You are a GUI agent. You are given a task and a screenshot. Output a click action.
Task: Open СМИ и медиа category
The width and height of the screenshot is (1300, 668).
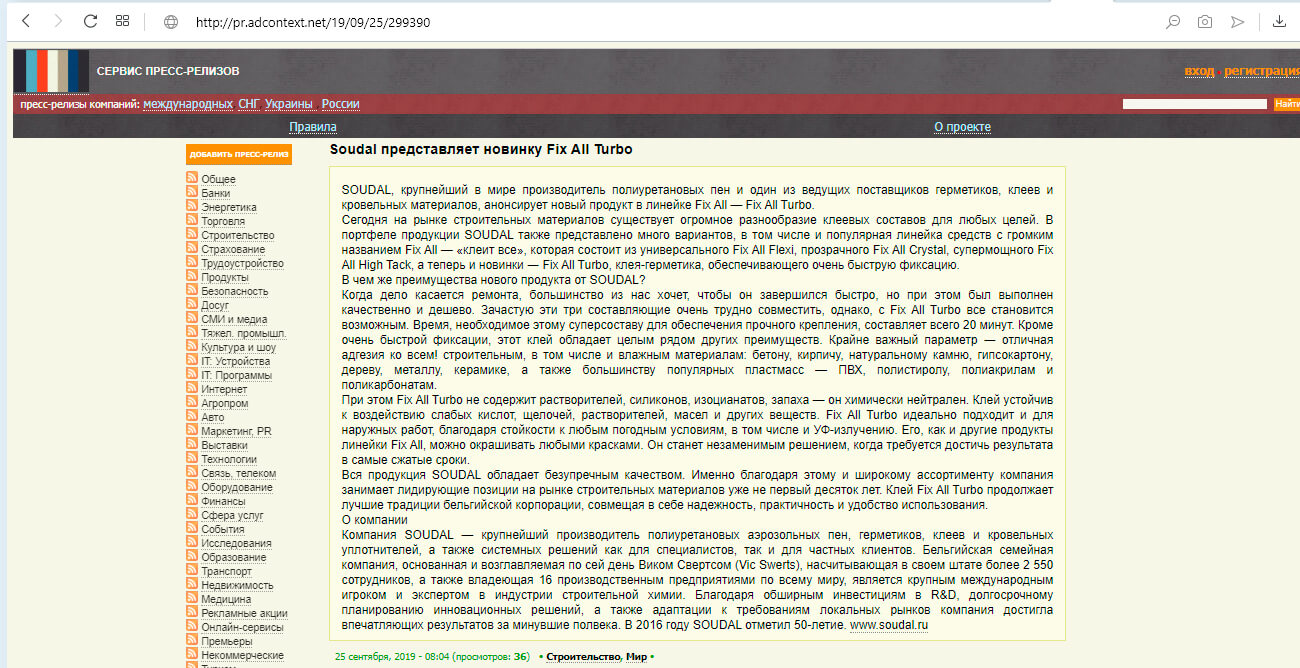[234, 320]
